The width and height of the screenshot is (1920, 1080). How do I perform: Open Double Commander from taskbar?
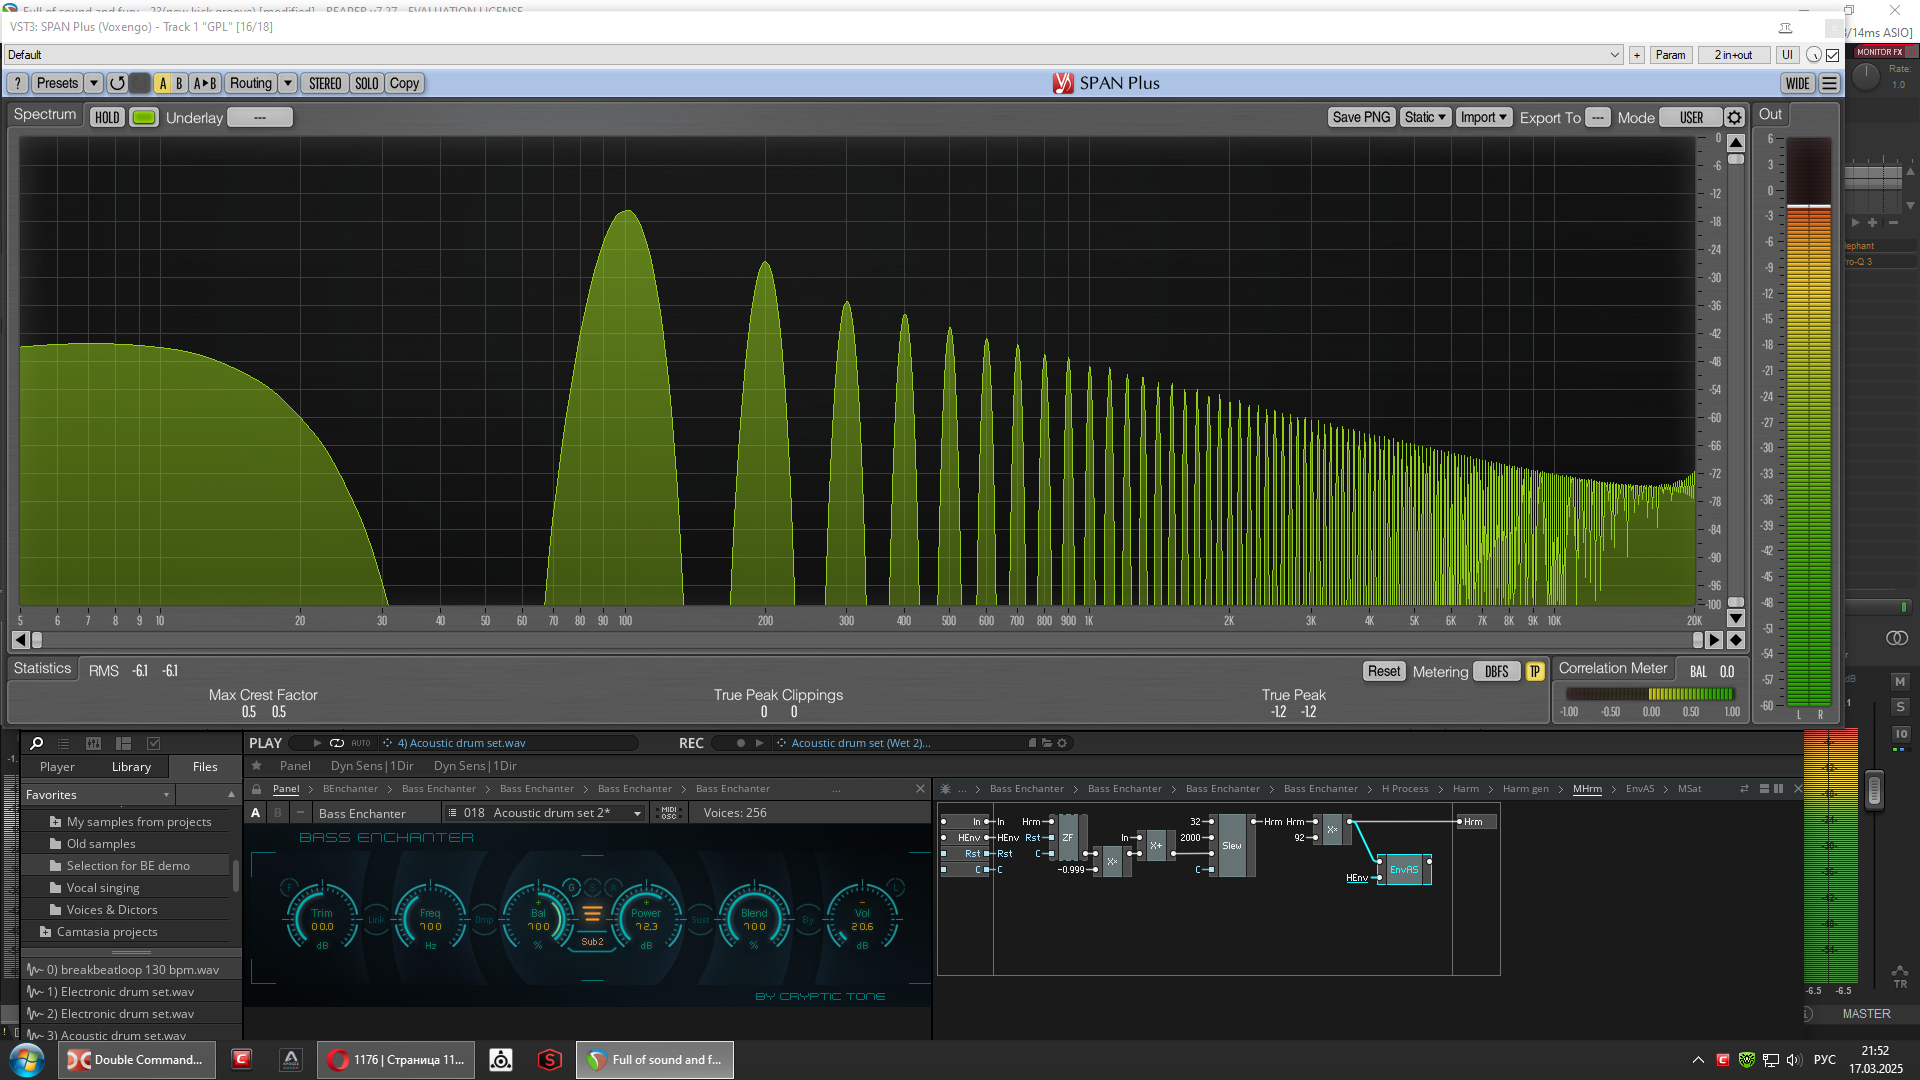tap(137, 1060)
